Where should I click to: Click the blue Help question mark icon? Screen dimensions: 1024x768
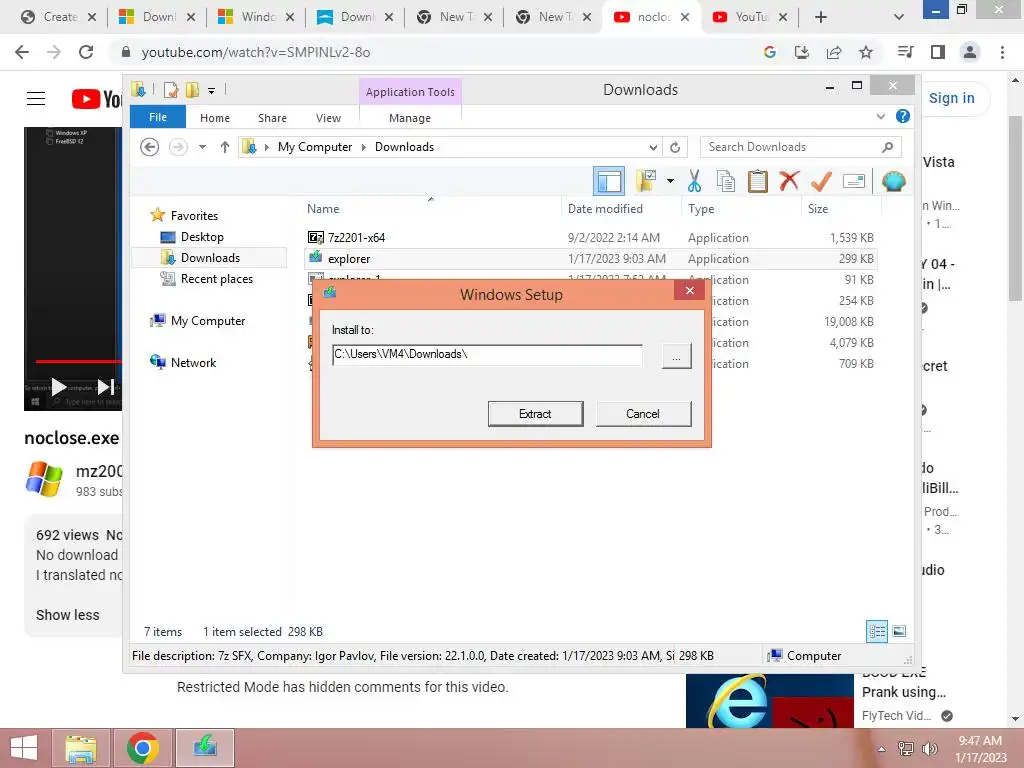point(903,116)
